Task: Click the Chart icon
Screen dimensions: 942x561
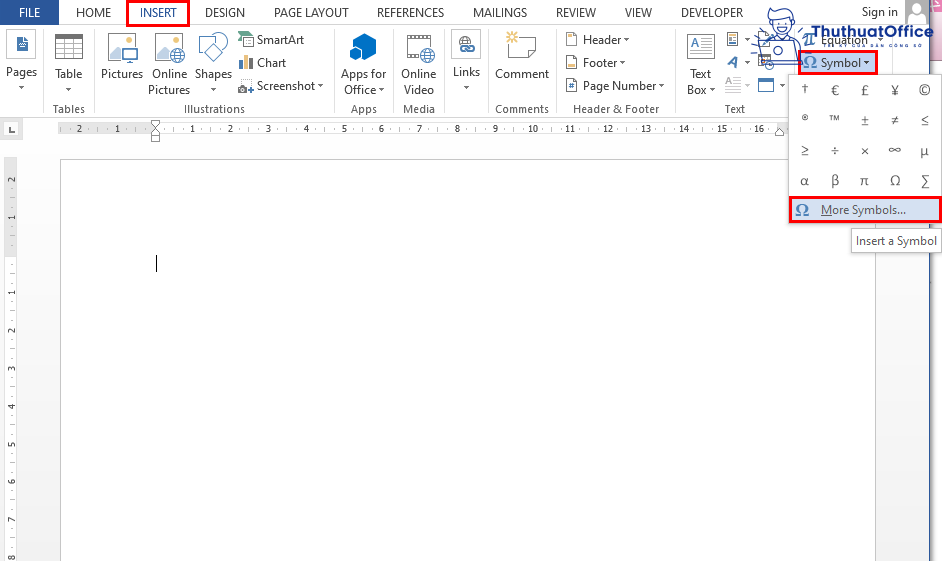Action: click(262, 62)
